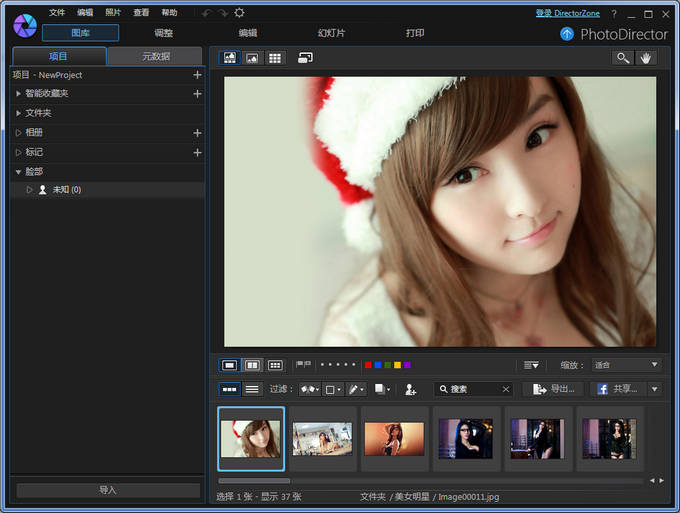This screenshot has height=513, width=680.
Task: Open the 元数据 tab
Action: coord(154,56)
